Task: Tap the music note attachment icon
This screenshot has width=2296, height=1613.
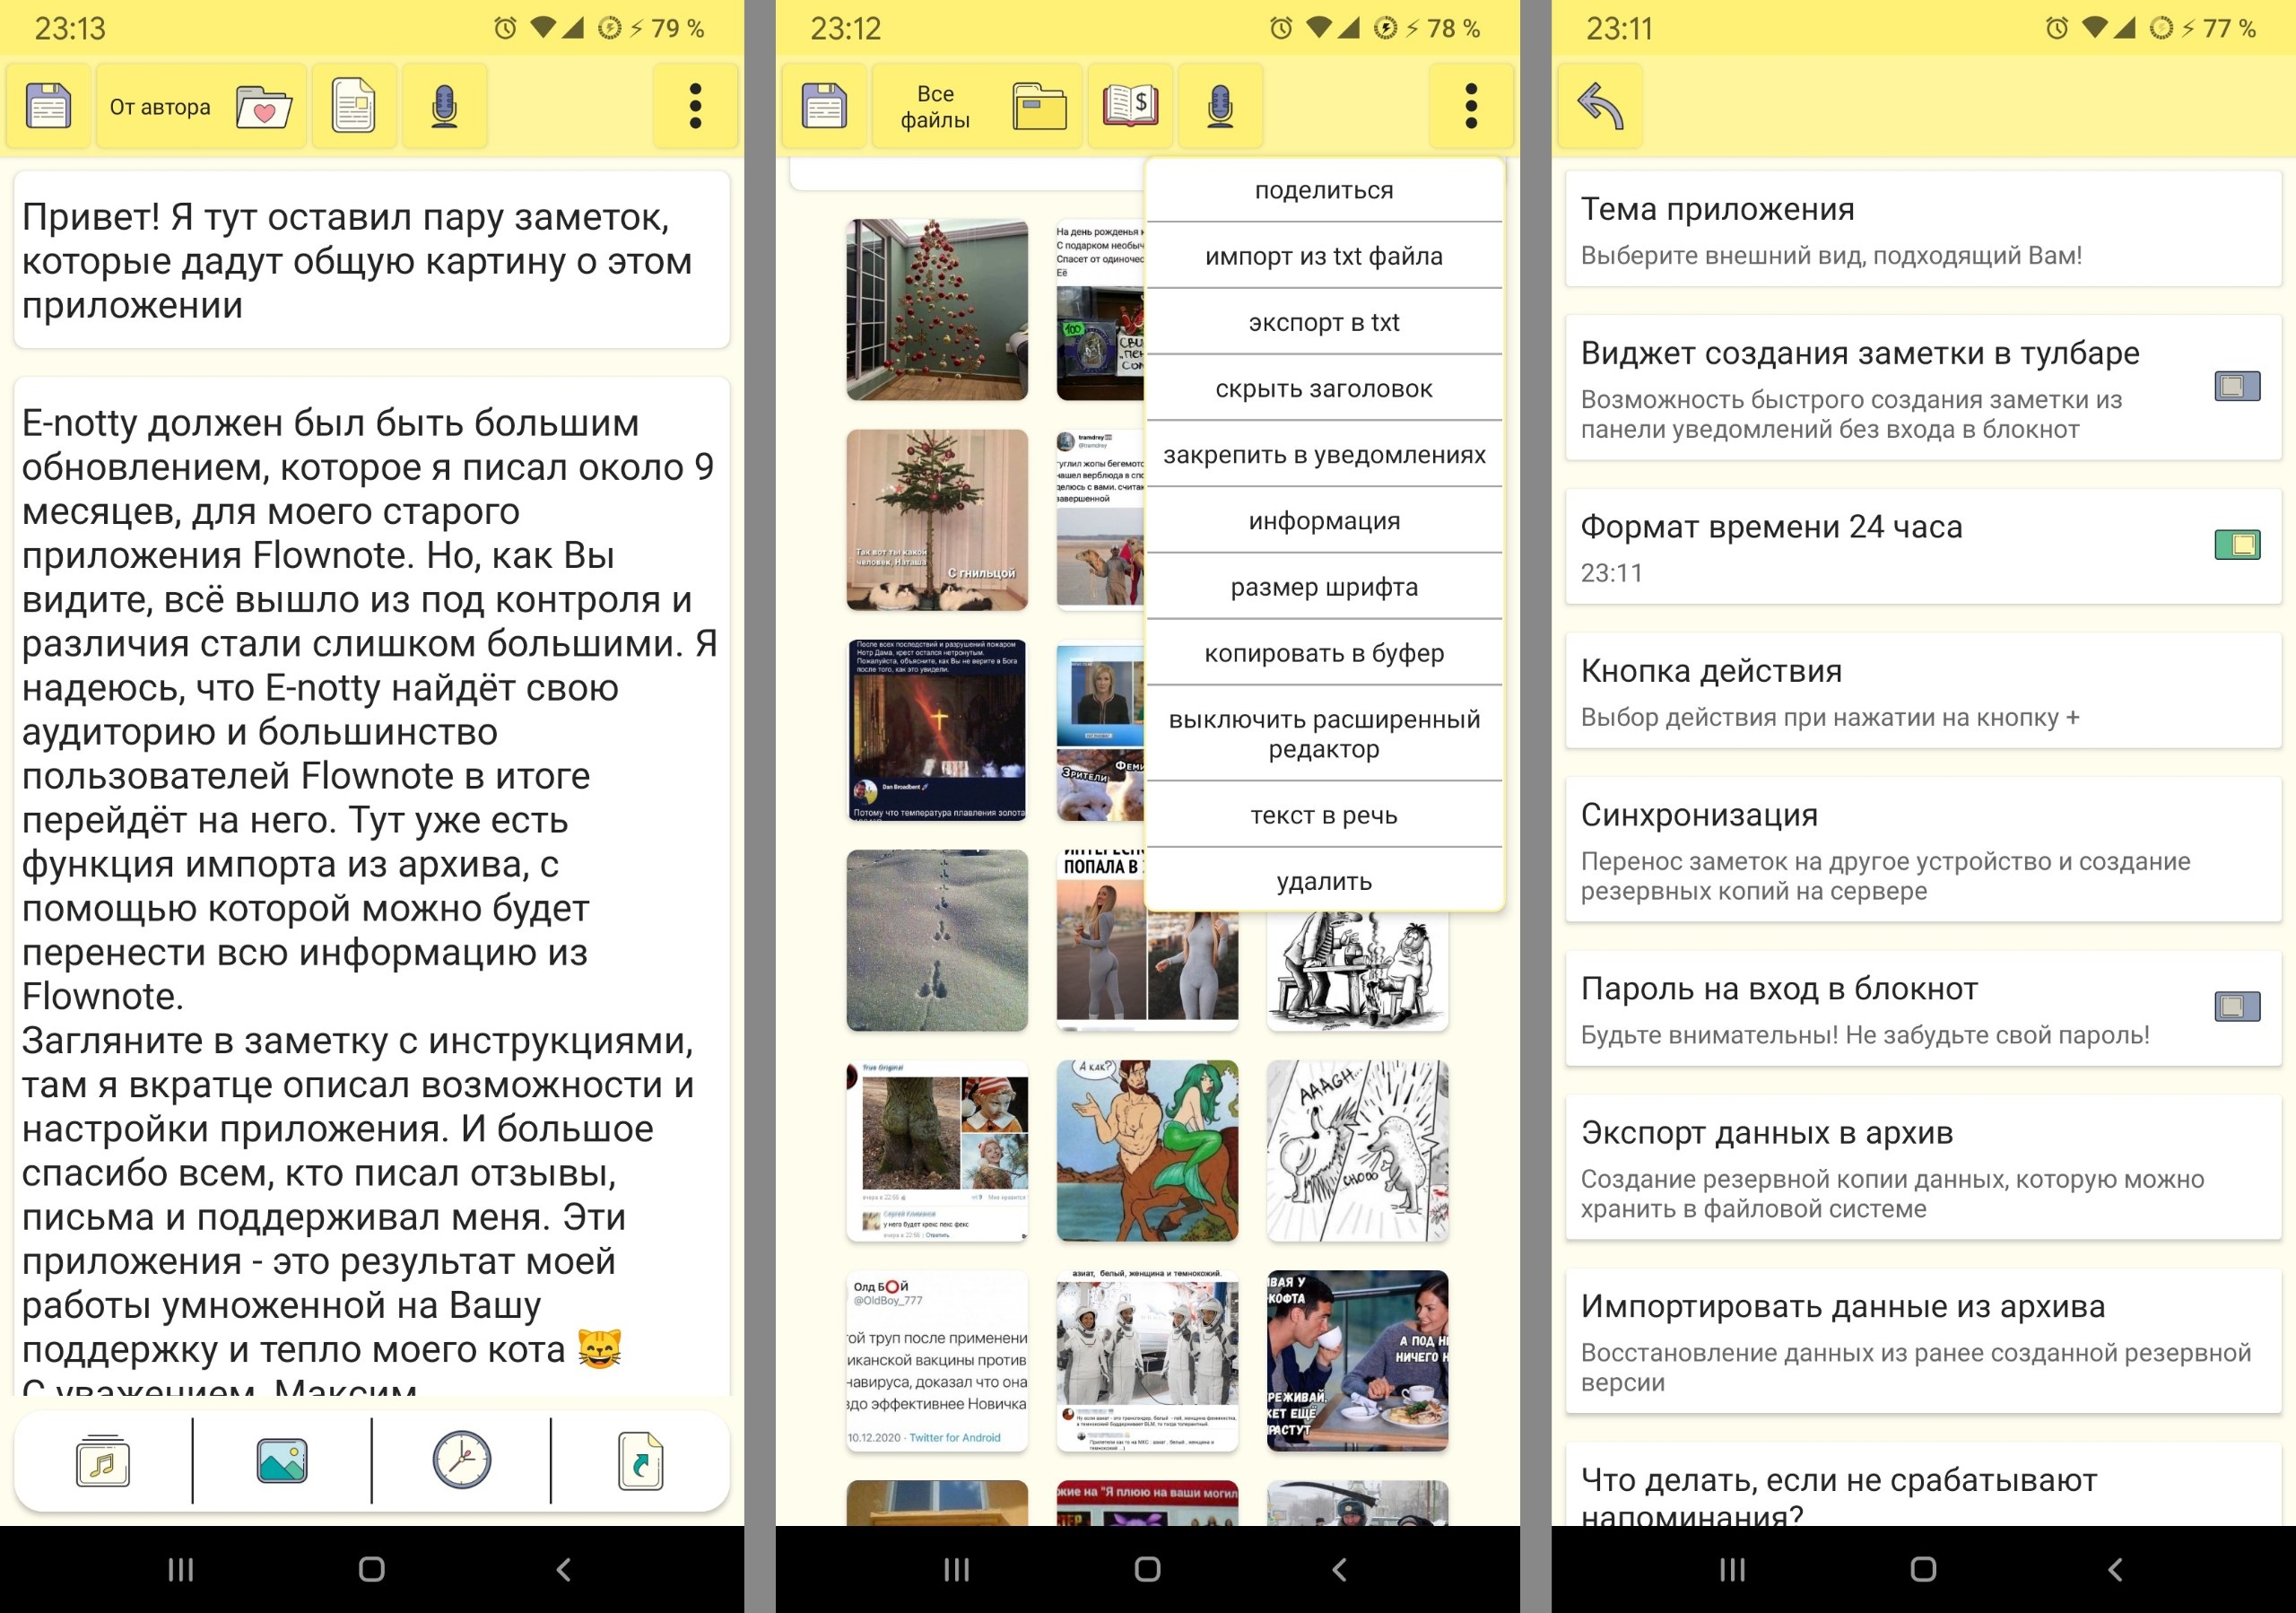Action: pos(103,1461)
